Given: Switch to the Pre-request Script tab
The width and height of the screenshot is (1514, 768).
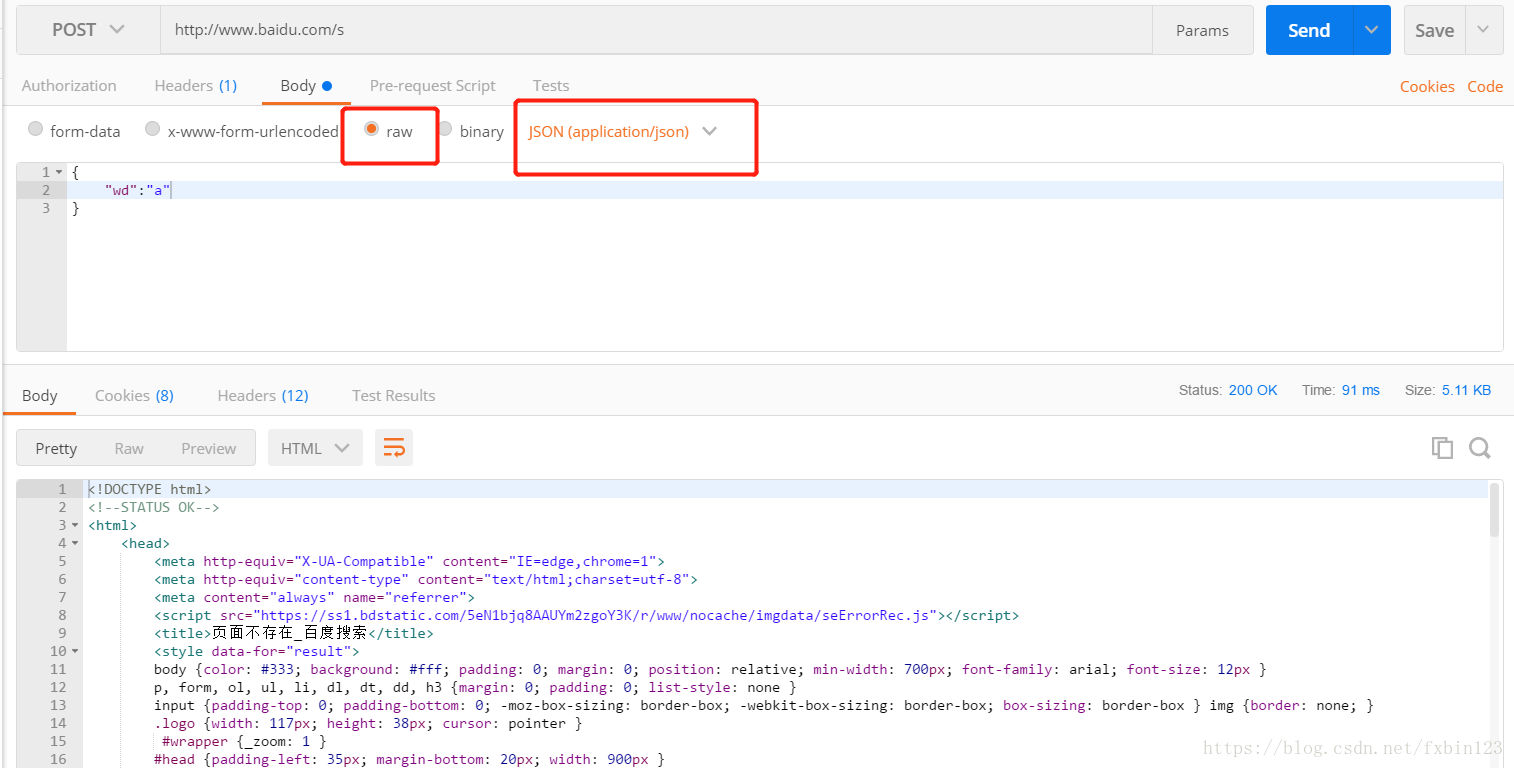Looking at the screenshot, I should click(x=432, y=86).
